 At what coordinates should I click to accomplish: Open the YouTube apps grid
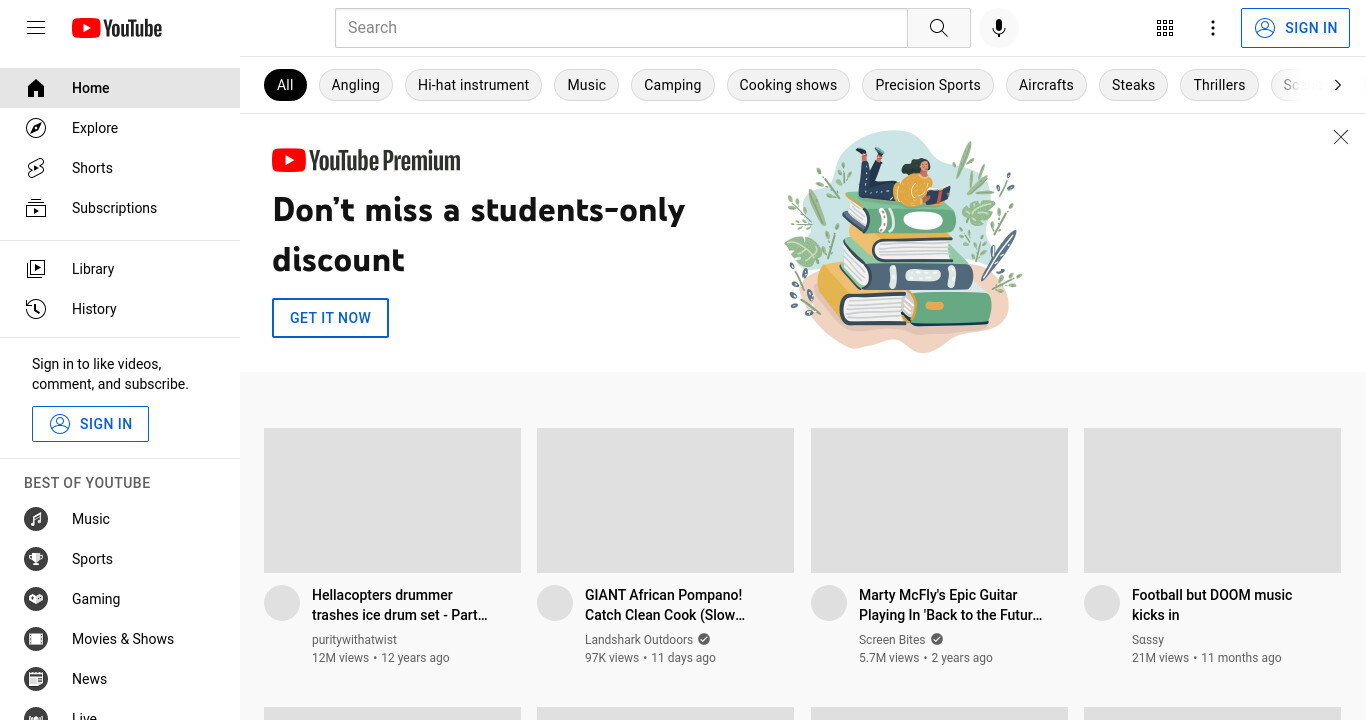(x=1165, y=28)
